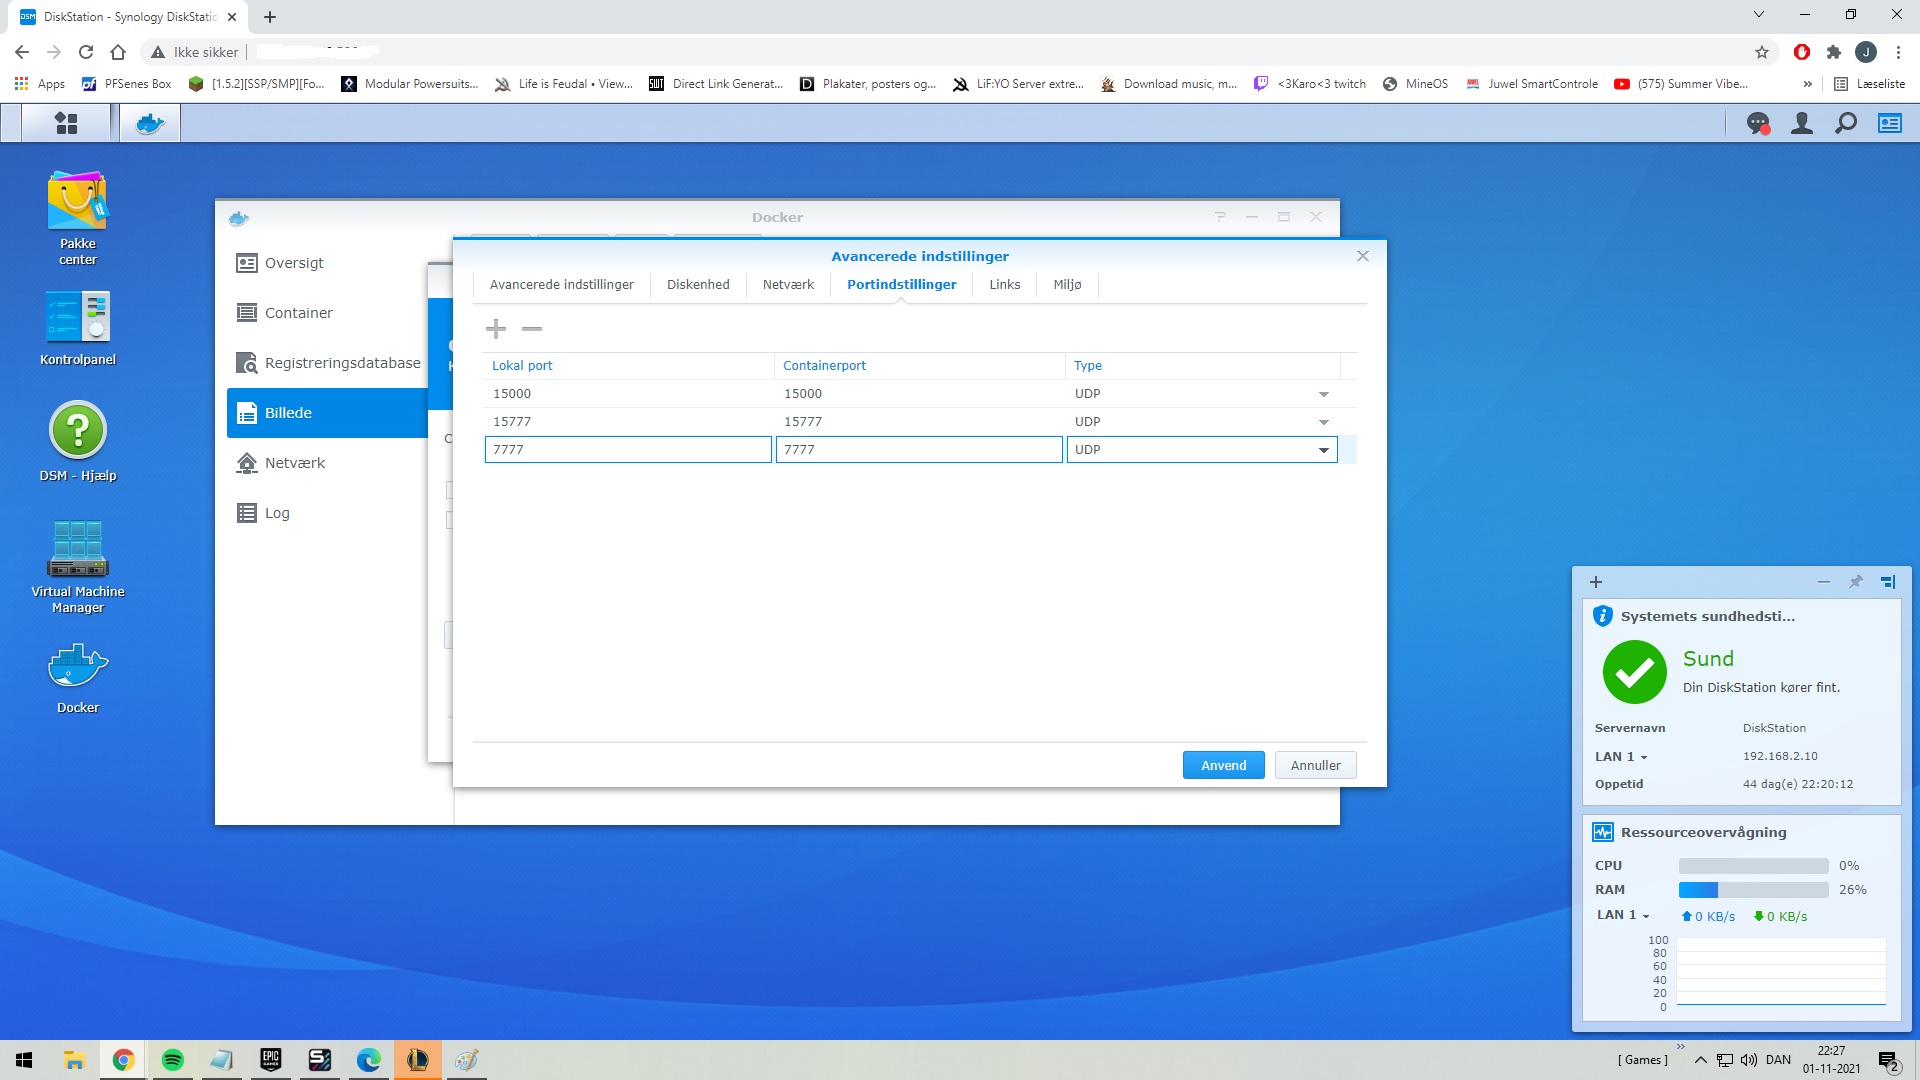1920x1080 pixels.
Task: Switch to the Netværk tab in Avancerede indstillinger
Action: click(788, 284)
